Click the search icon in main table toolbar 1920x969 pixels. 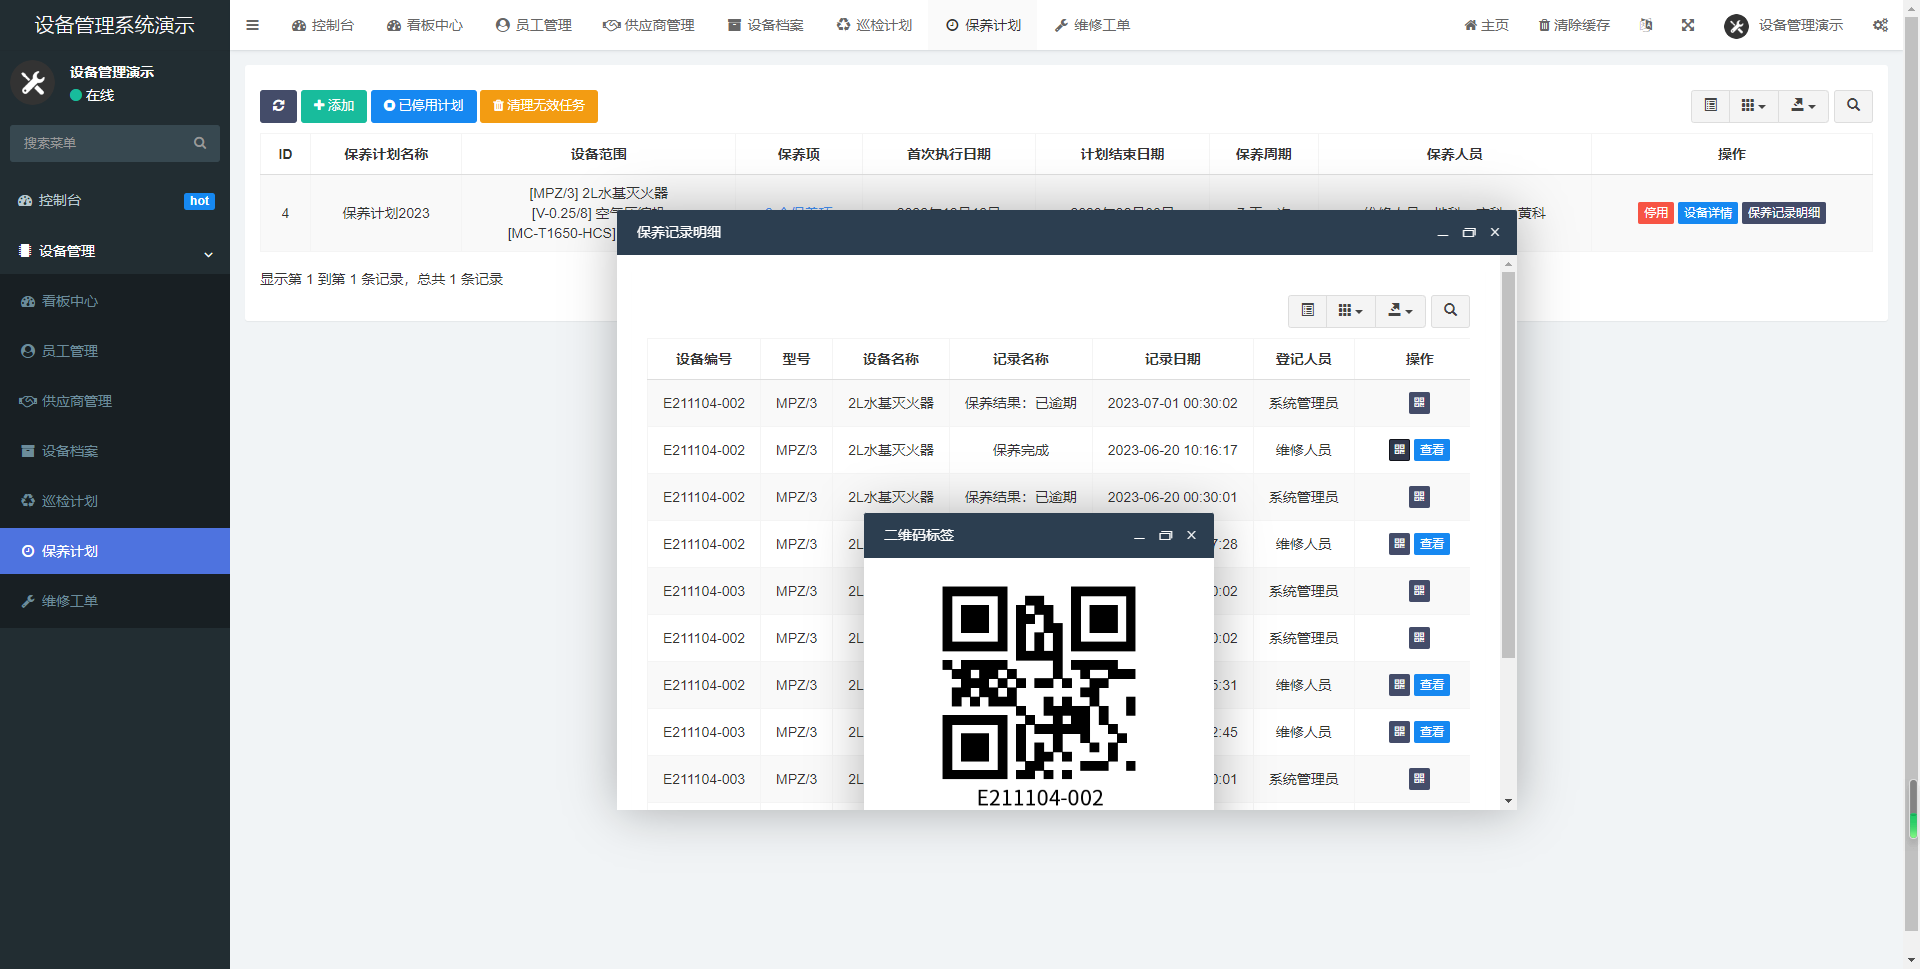tap(1853, 106)
